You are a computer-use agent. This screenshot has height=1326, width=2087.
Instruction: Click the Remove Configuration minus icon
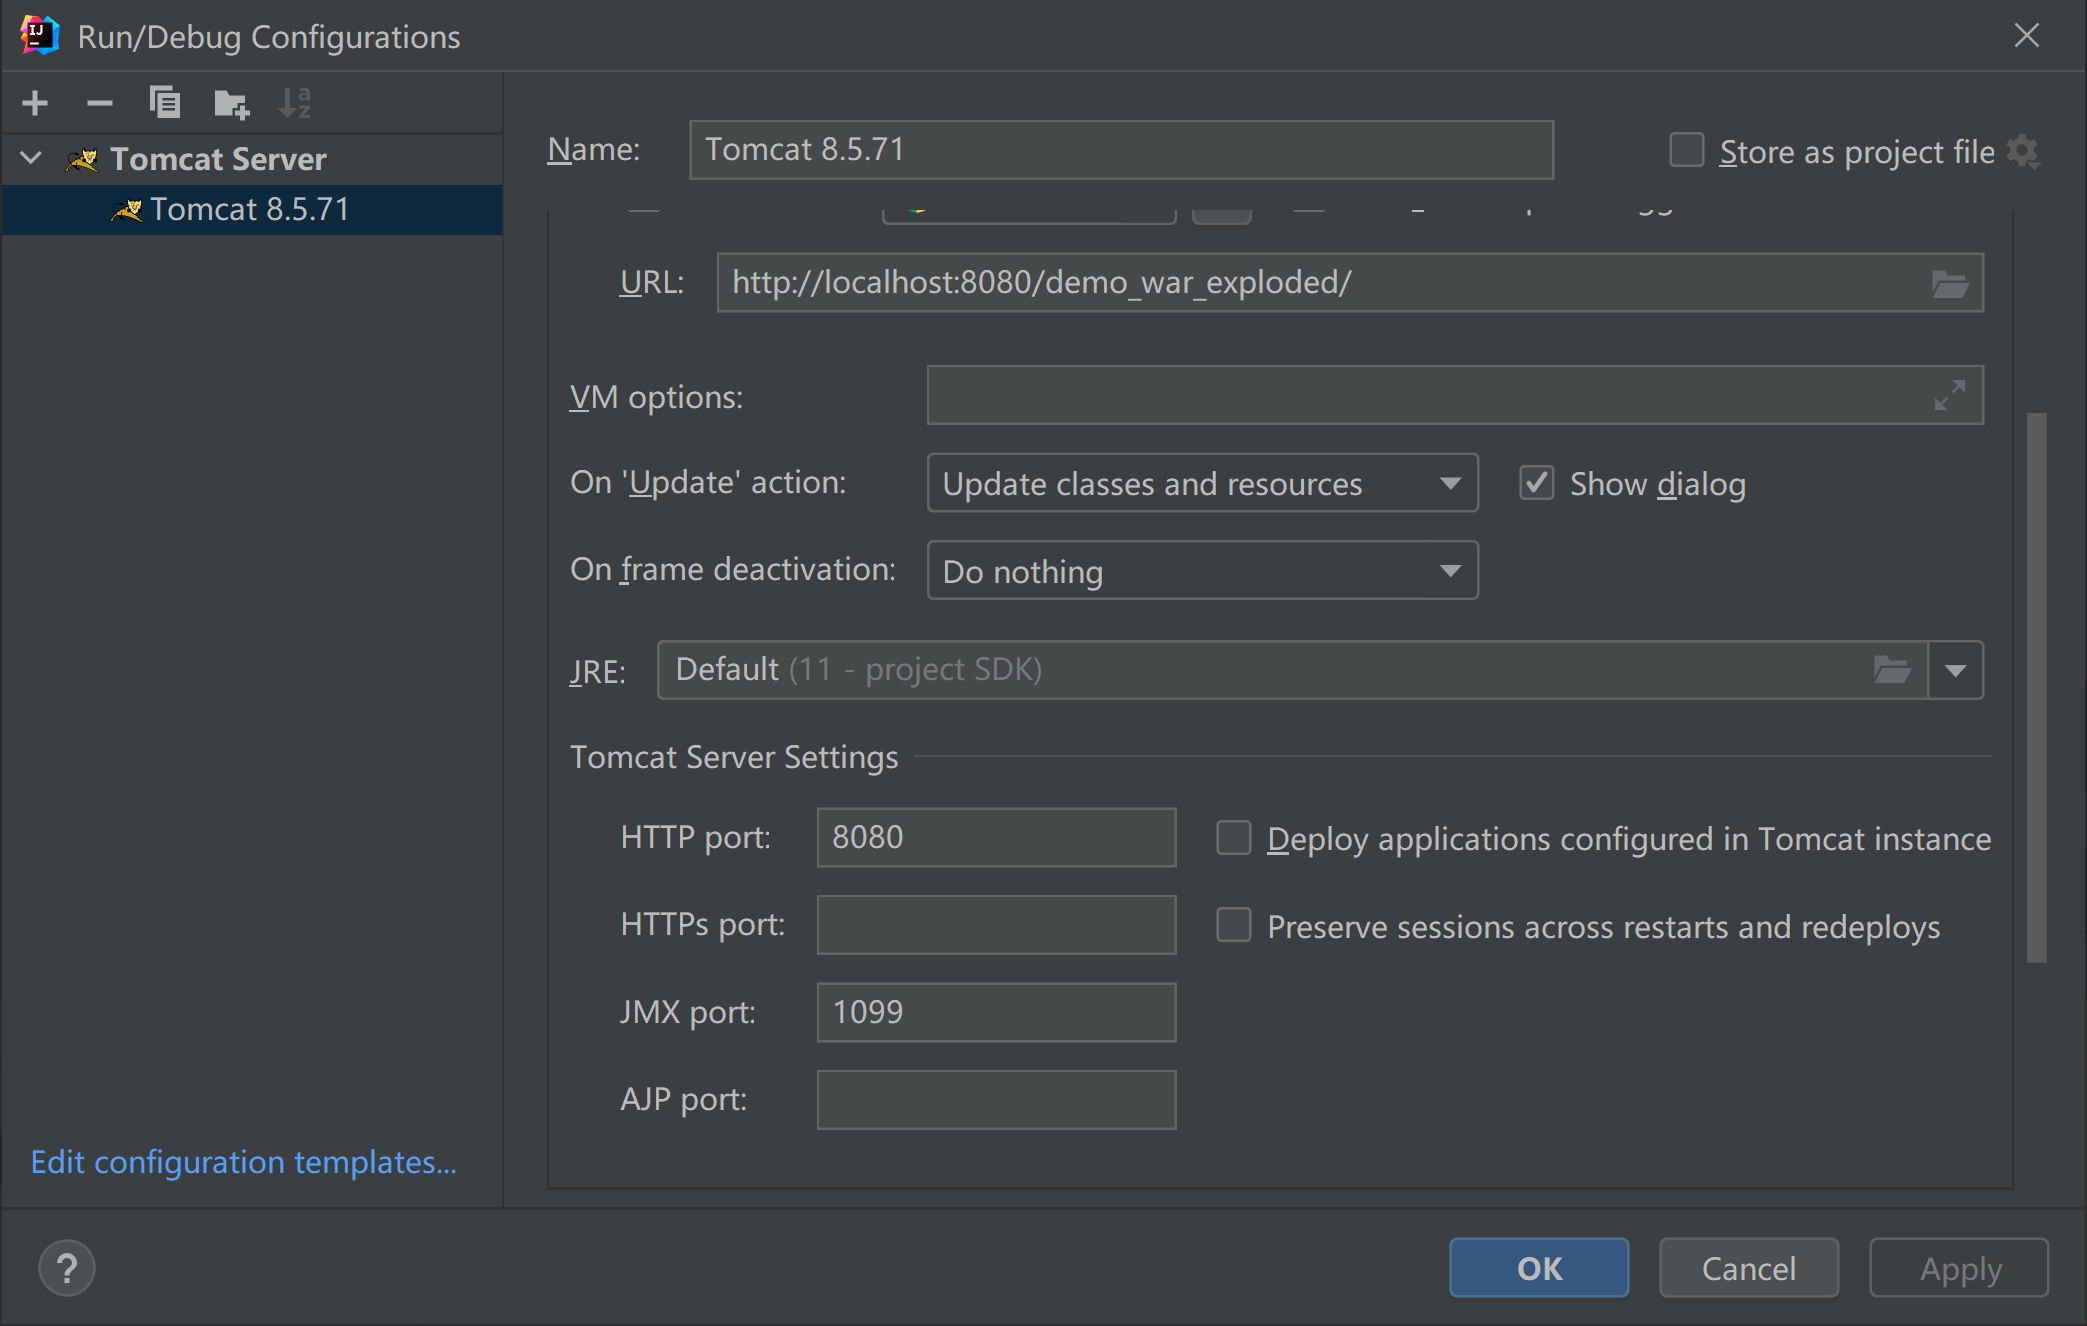[99, 103]
